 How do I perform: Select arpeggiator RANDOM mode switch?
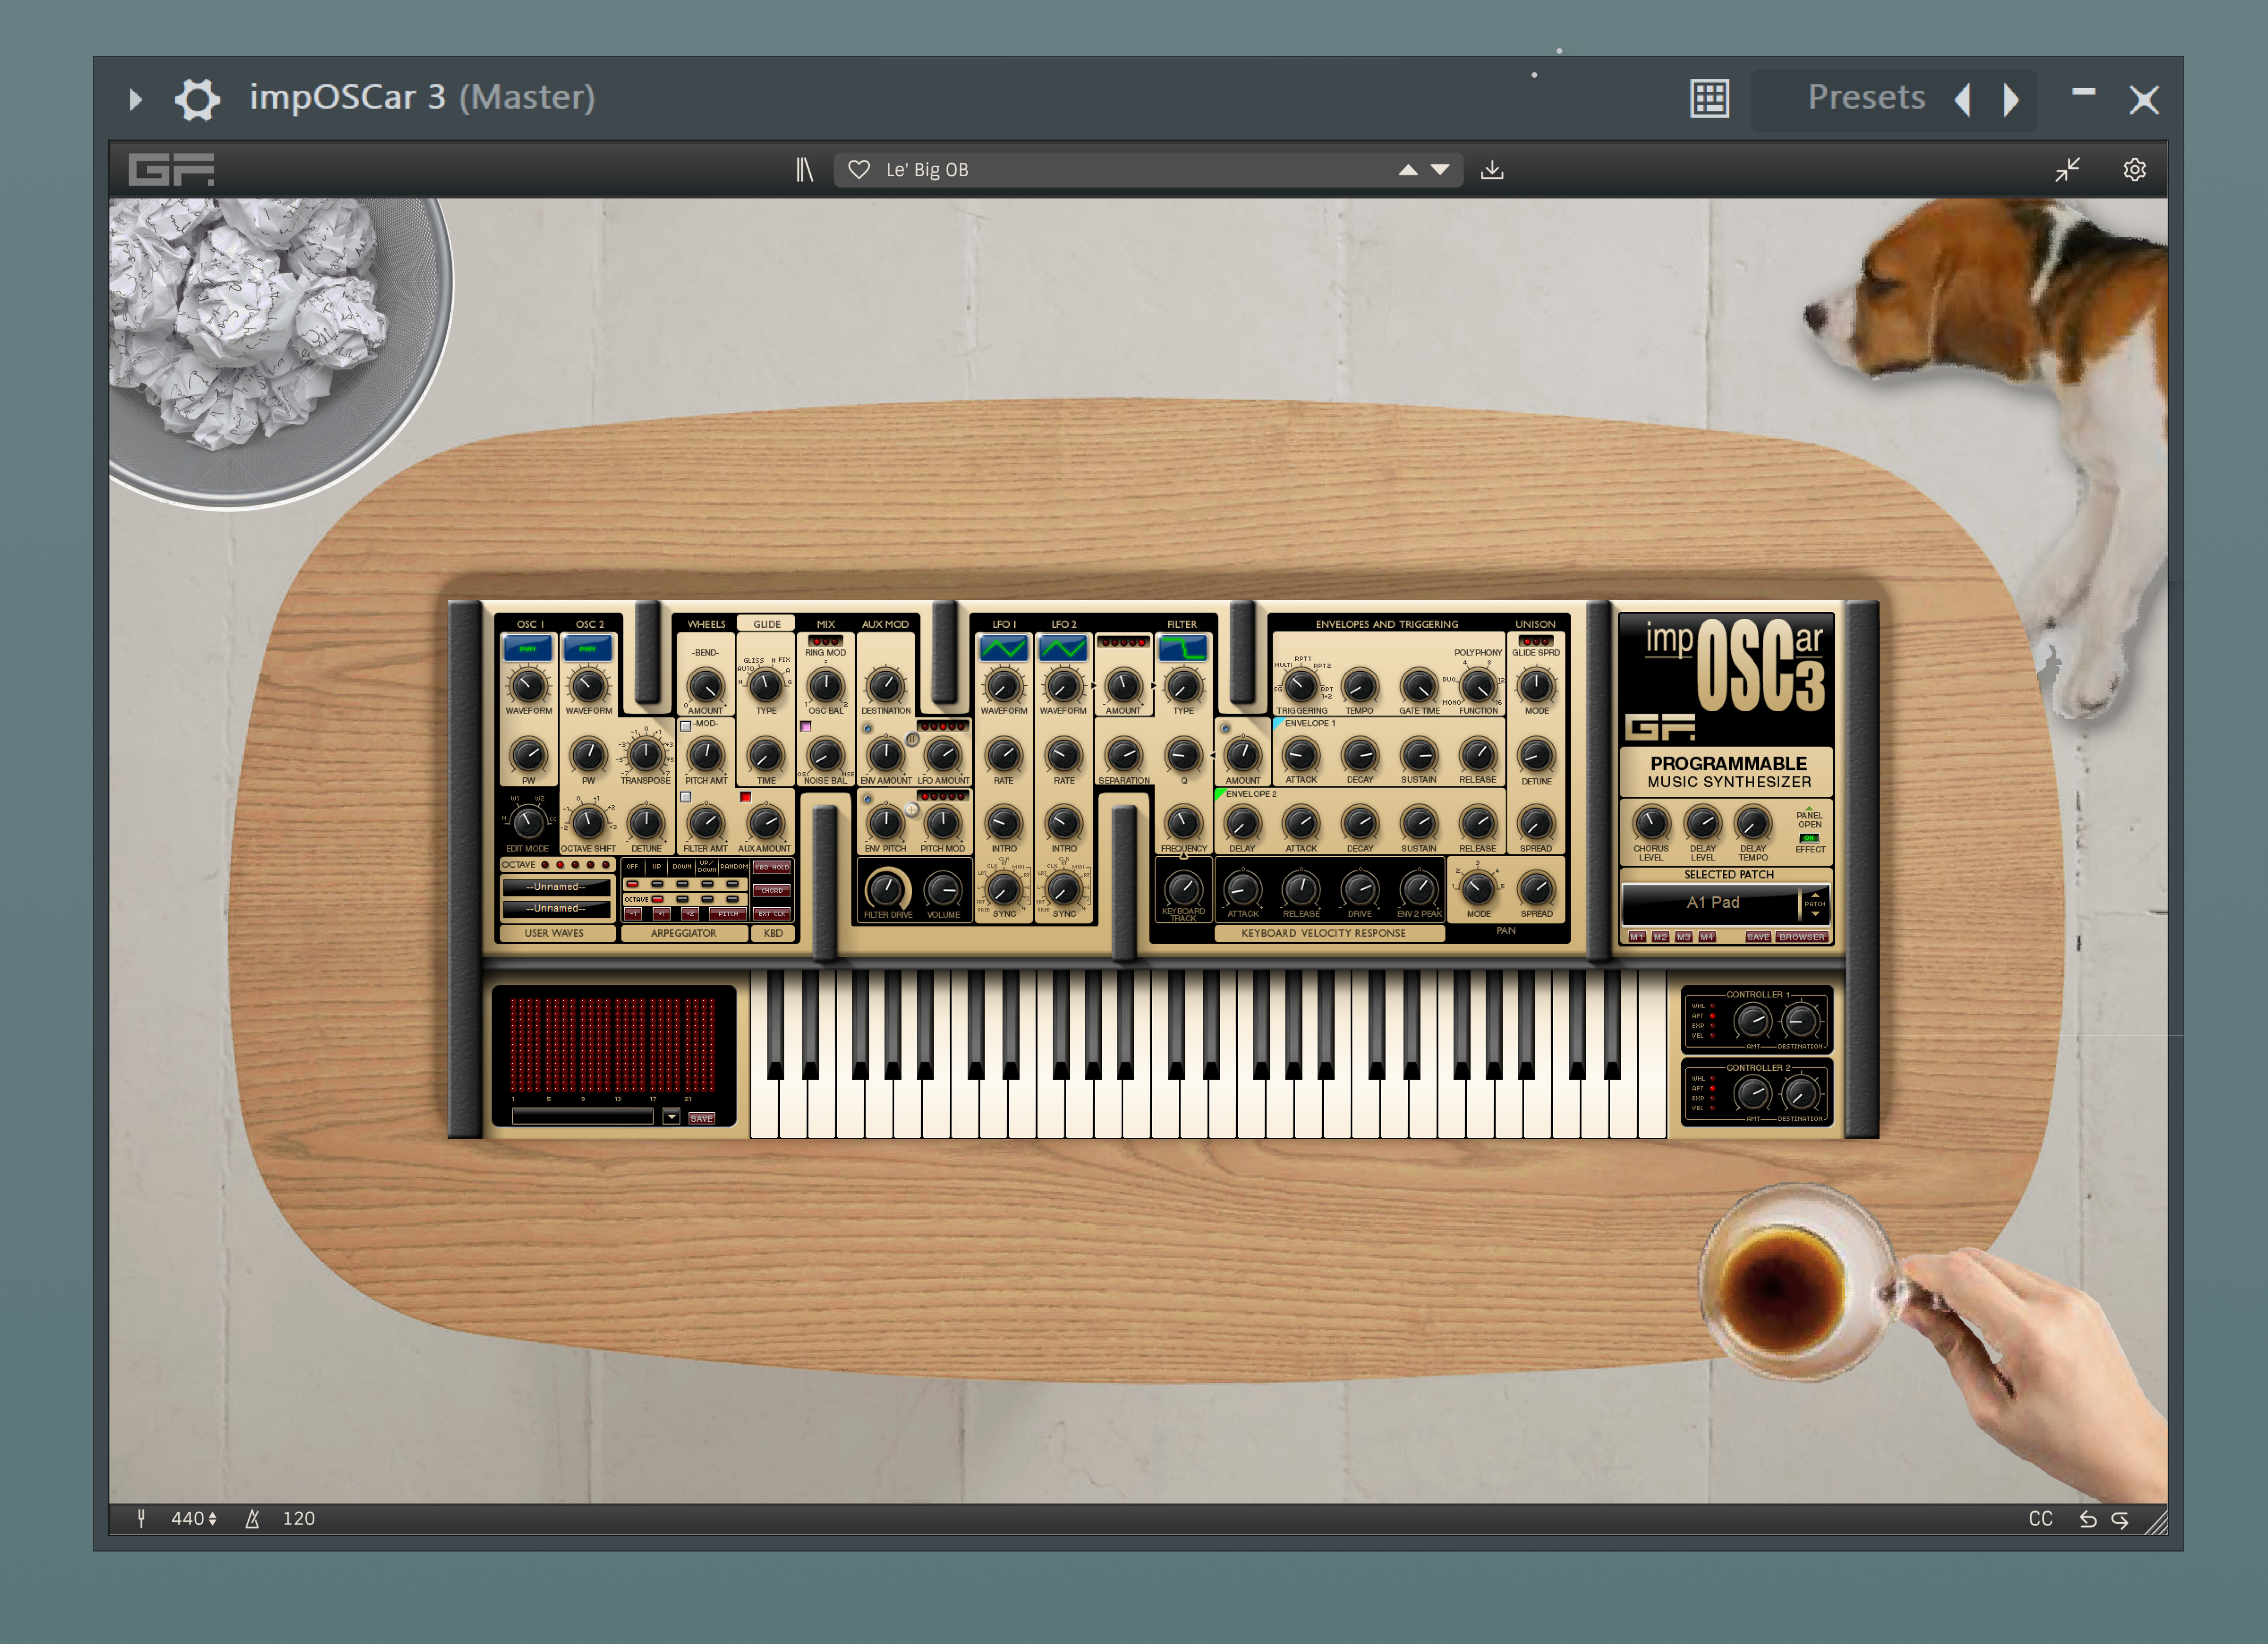point(733,884)
